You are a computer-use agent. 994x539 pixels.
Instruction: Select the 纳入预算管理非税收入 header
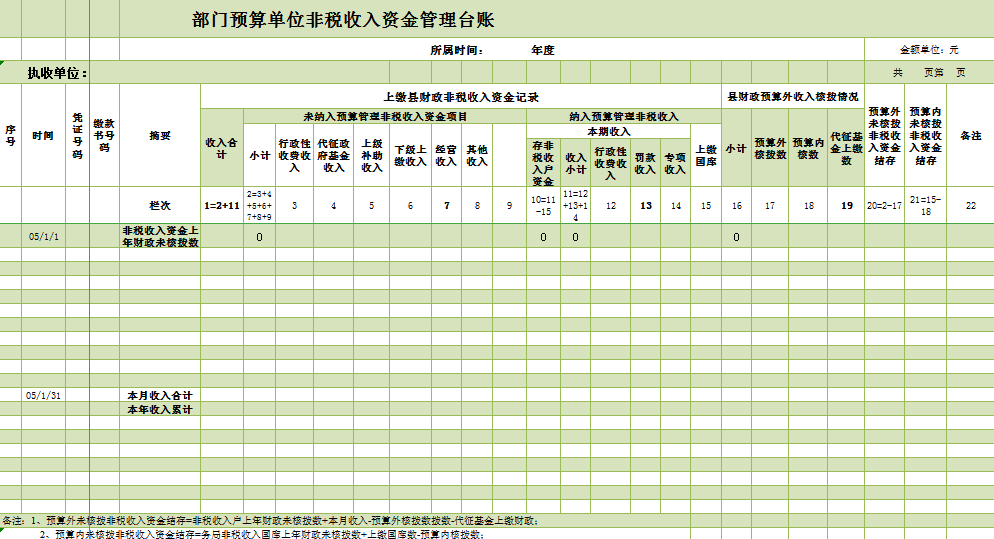pyautogui.click(x=624, y=117)
